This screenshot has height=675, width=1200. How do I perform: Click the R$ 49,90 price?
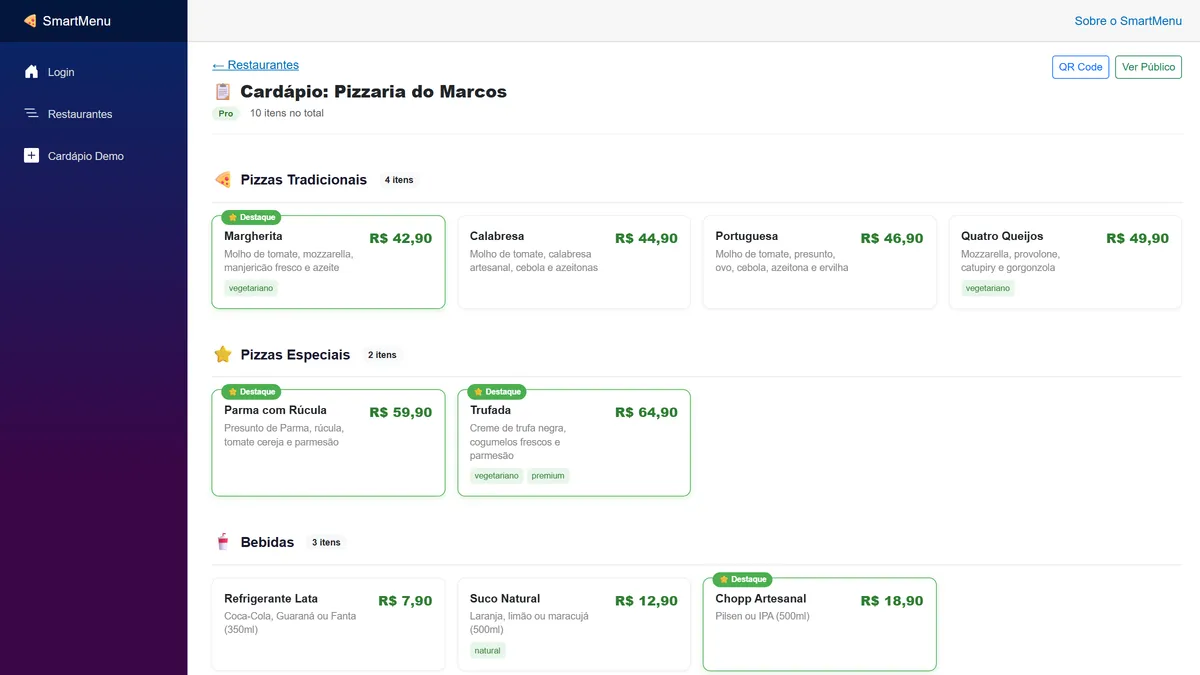pos(1137,238)
